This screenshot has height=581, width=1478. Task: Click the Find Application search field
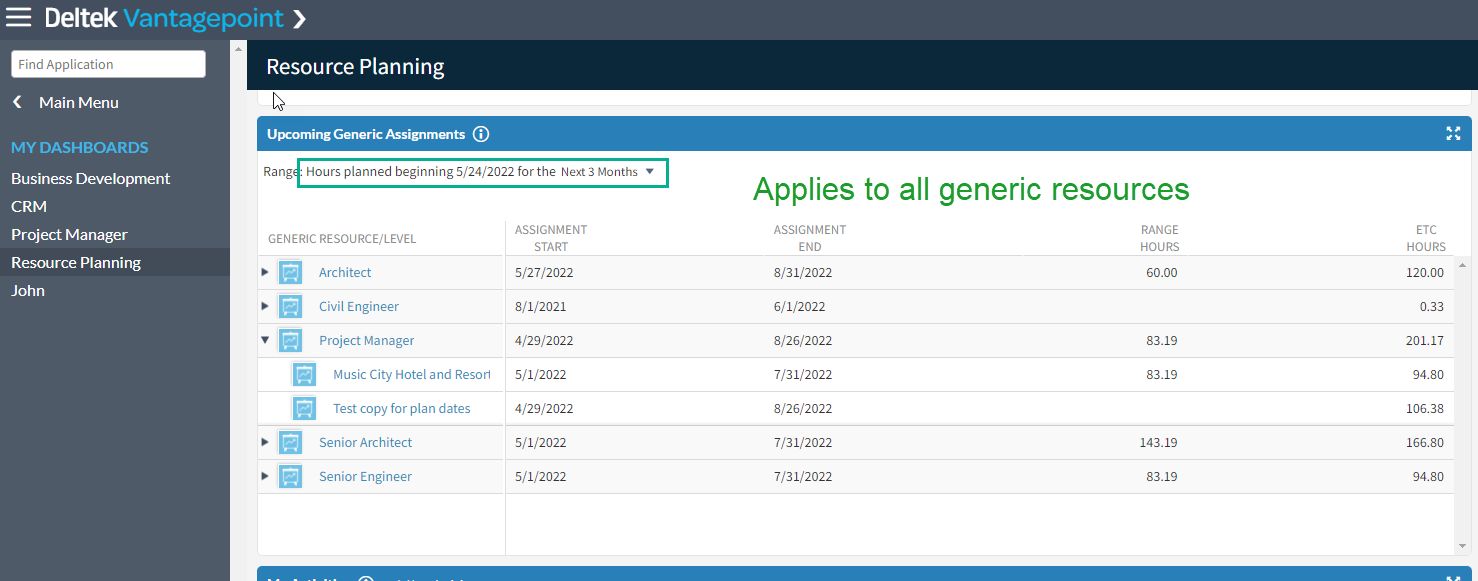point(108,64)
